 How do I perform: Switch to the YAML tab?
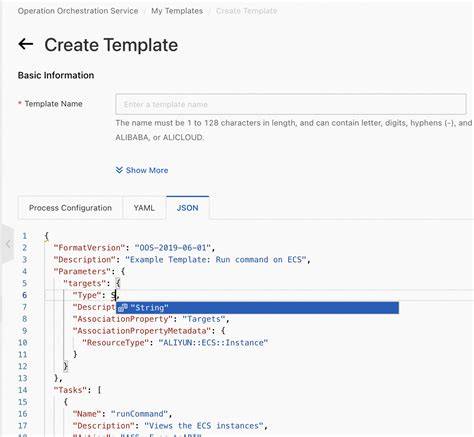pos(144,208)
